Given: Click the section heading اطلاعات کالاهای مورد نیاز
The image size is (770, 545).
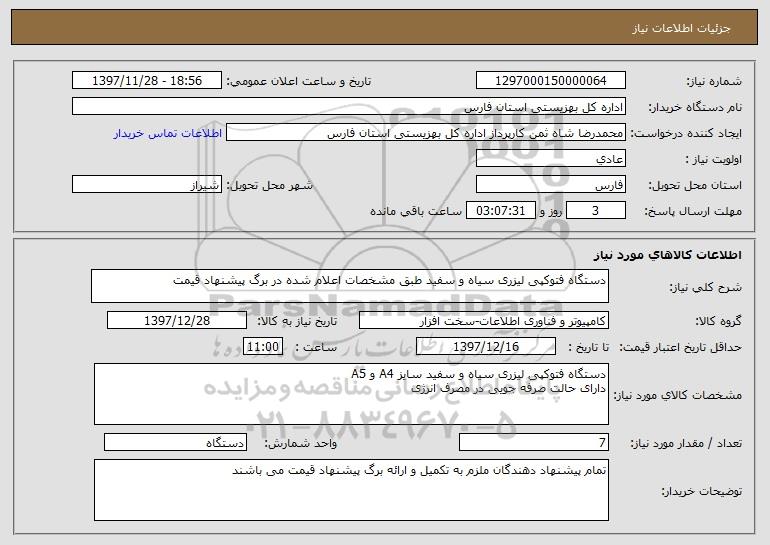Looking at the screenshot, I should tap(667, 255).
